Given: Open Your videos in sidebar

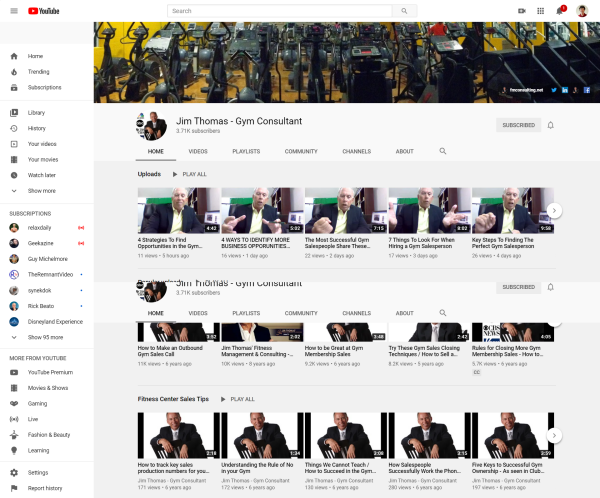Looking at the screenshot, I should pyautogui.click(x=47, y=144).
